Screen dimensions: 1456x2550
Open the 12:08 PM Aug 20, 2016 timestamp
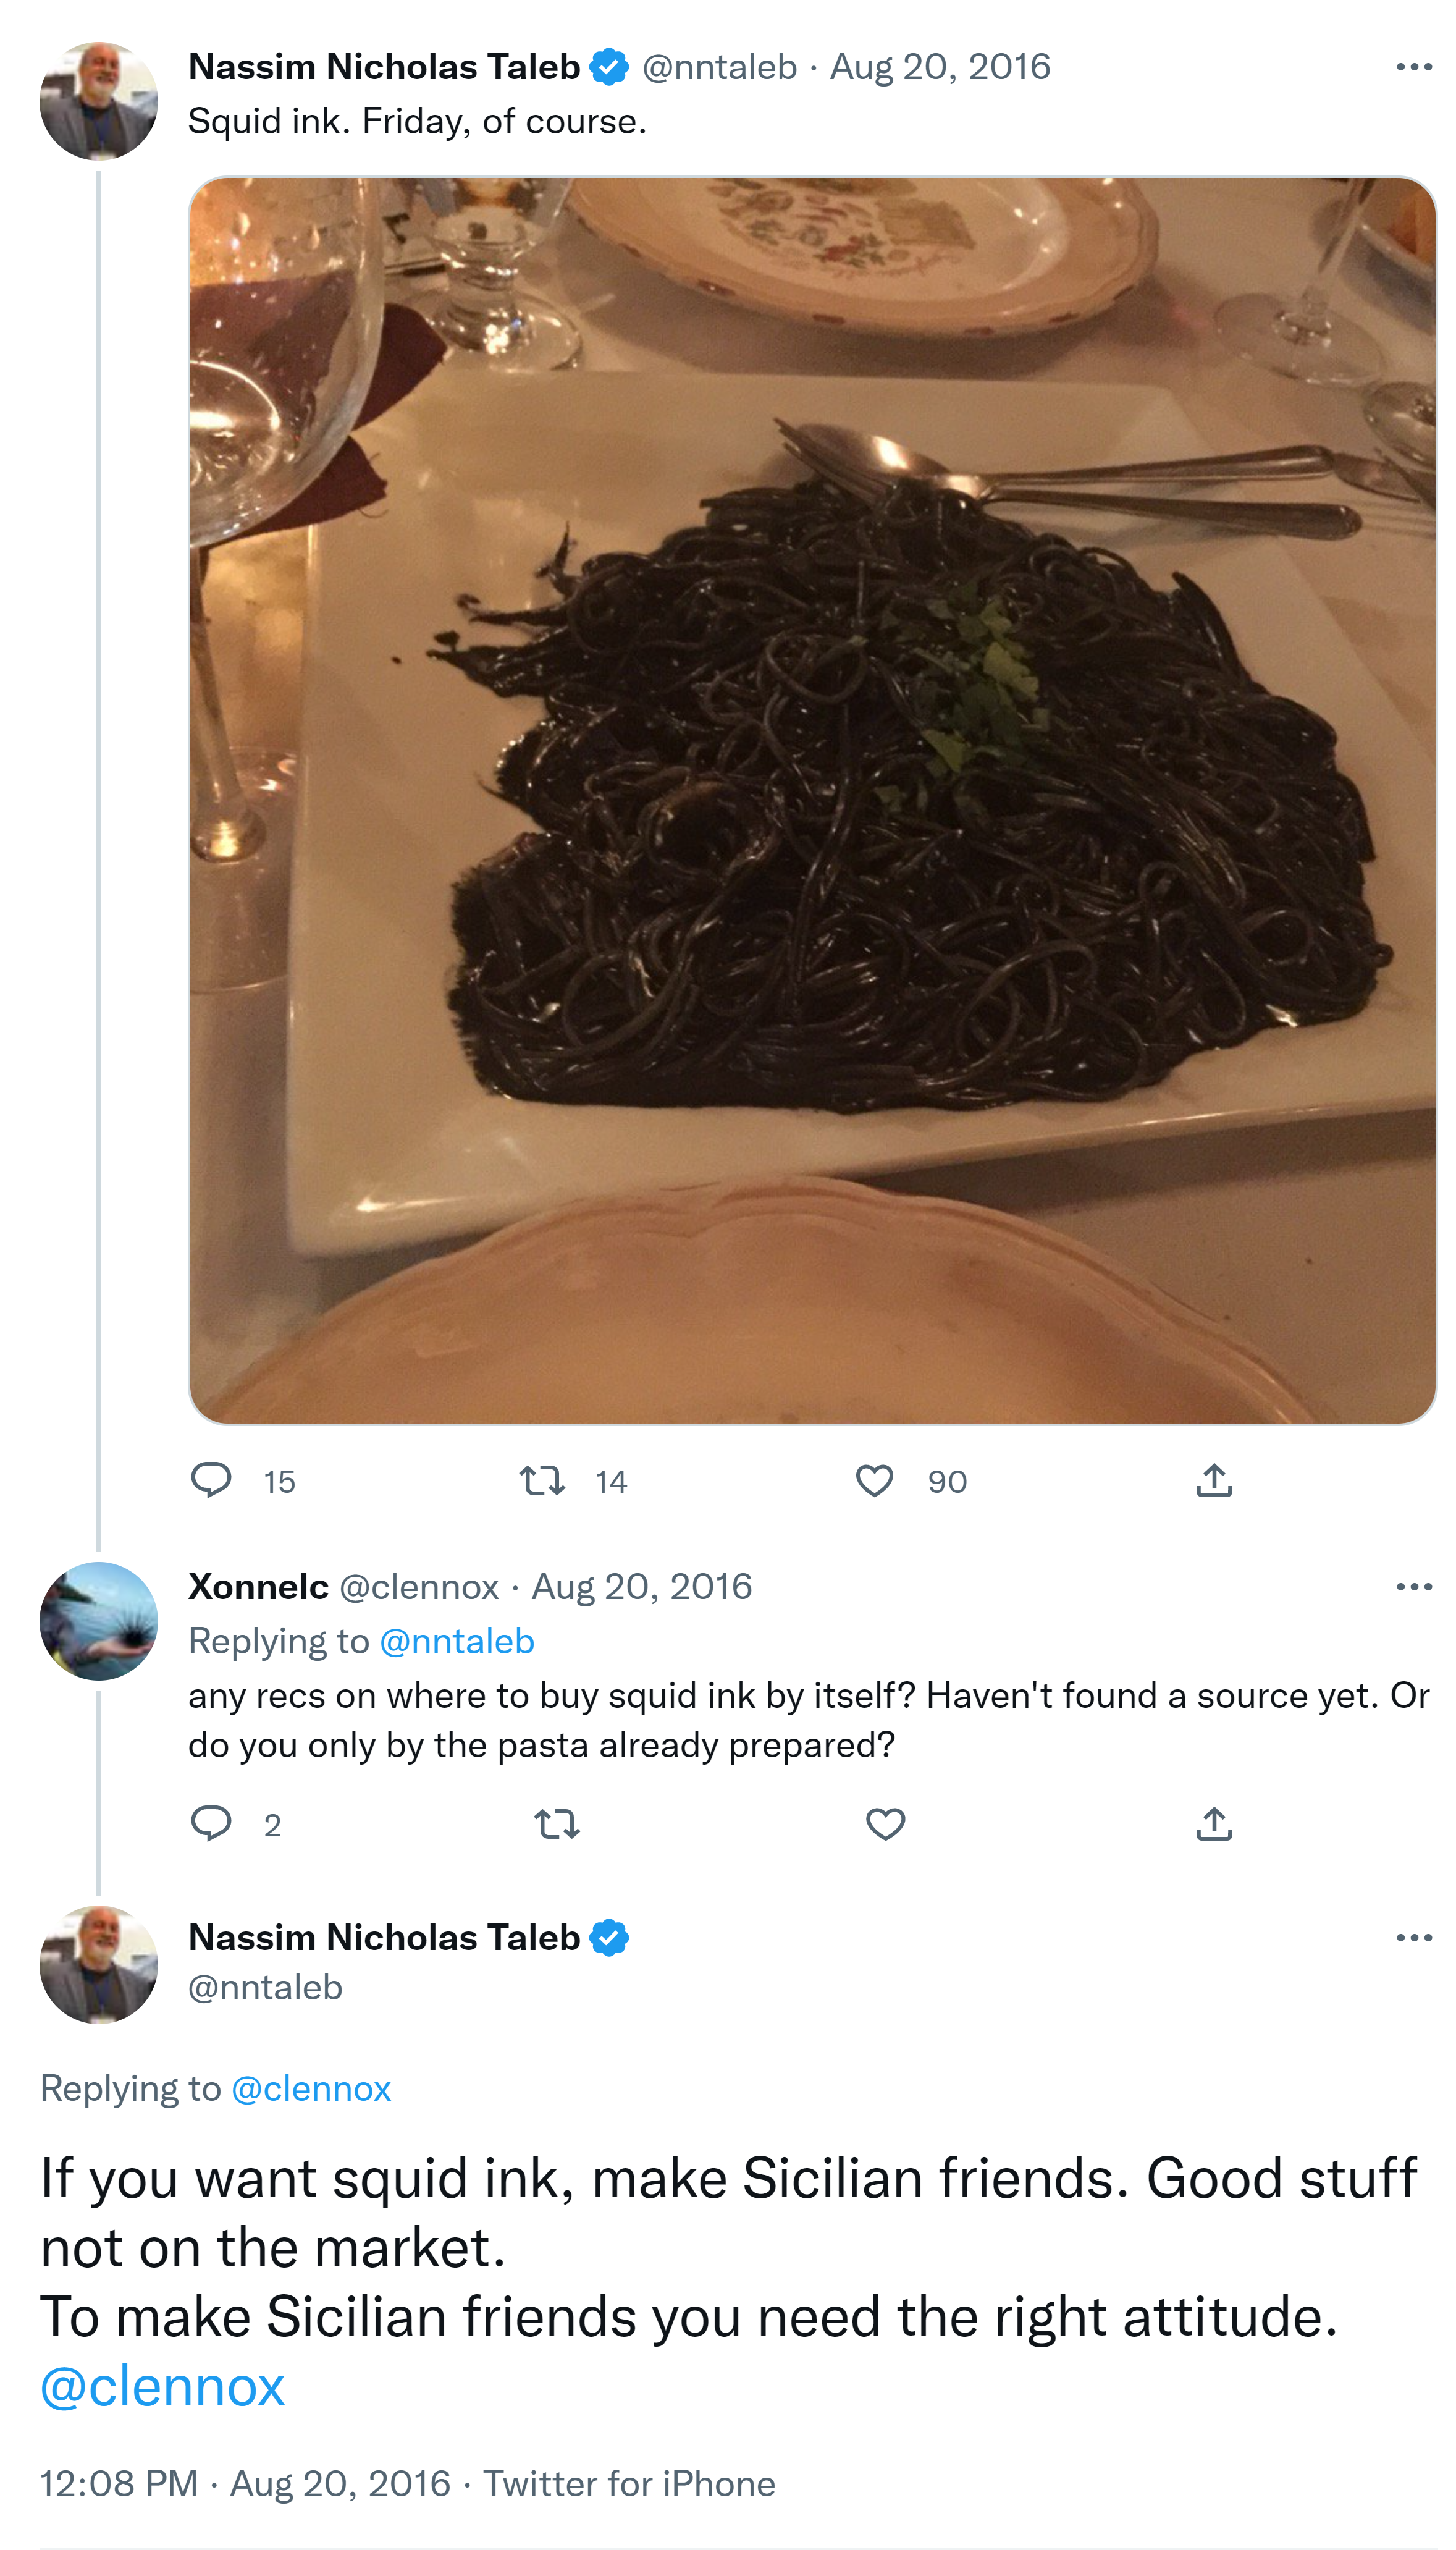coord(245,2483)
